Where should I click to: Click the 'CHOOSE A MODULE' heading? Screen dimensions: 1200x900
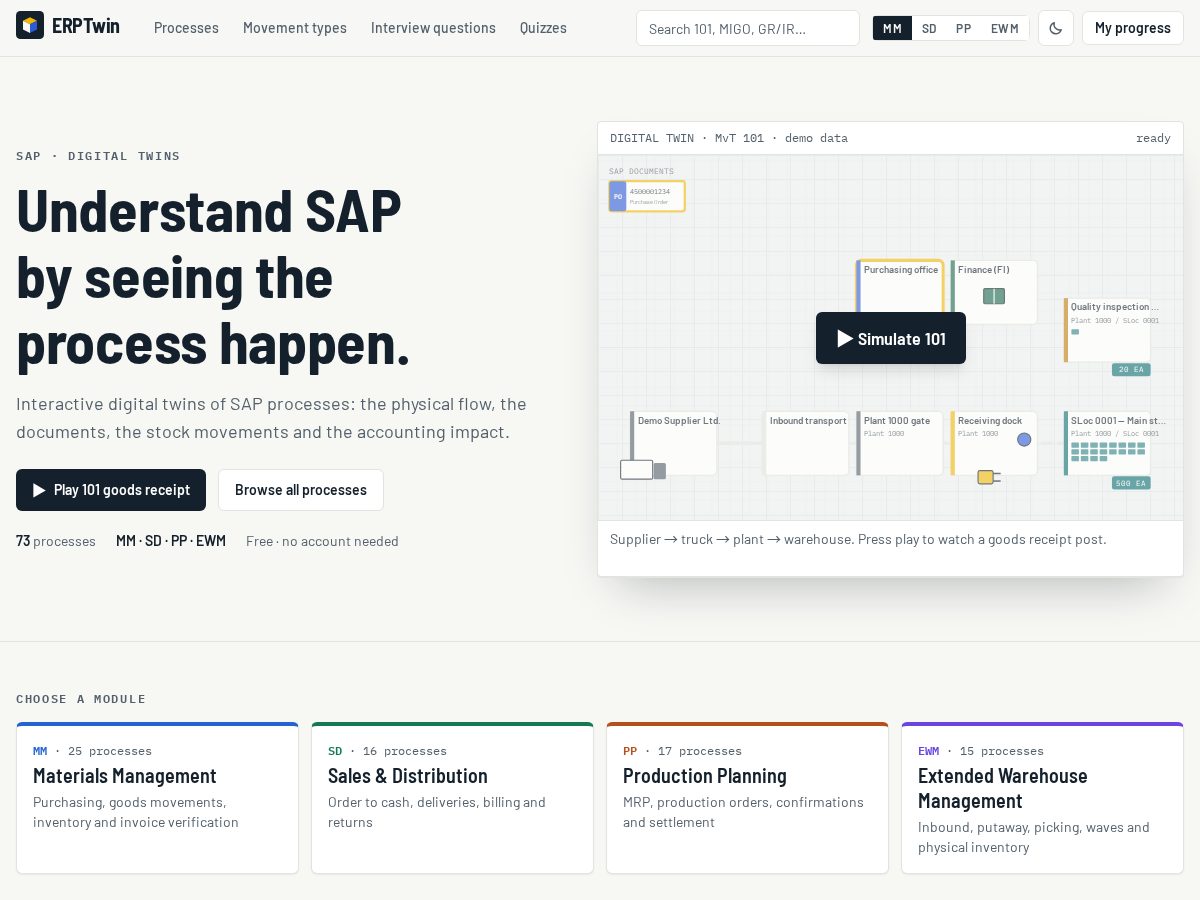point(81,699)
